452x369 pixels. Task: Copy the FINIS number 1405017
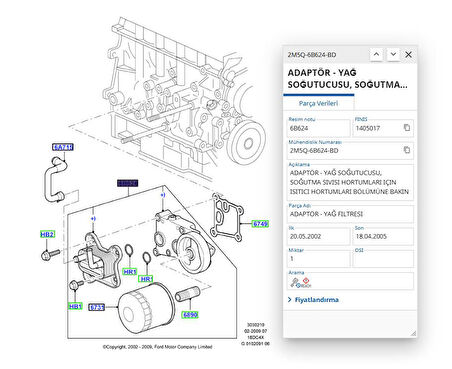pos(407,128)
